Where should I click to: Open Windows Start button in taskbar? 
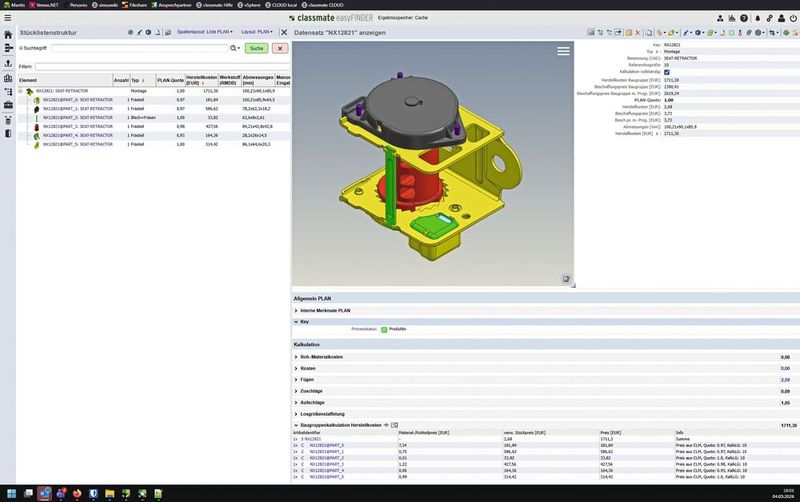[11, 493]
